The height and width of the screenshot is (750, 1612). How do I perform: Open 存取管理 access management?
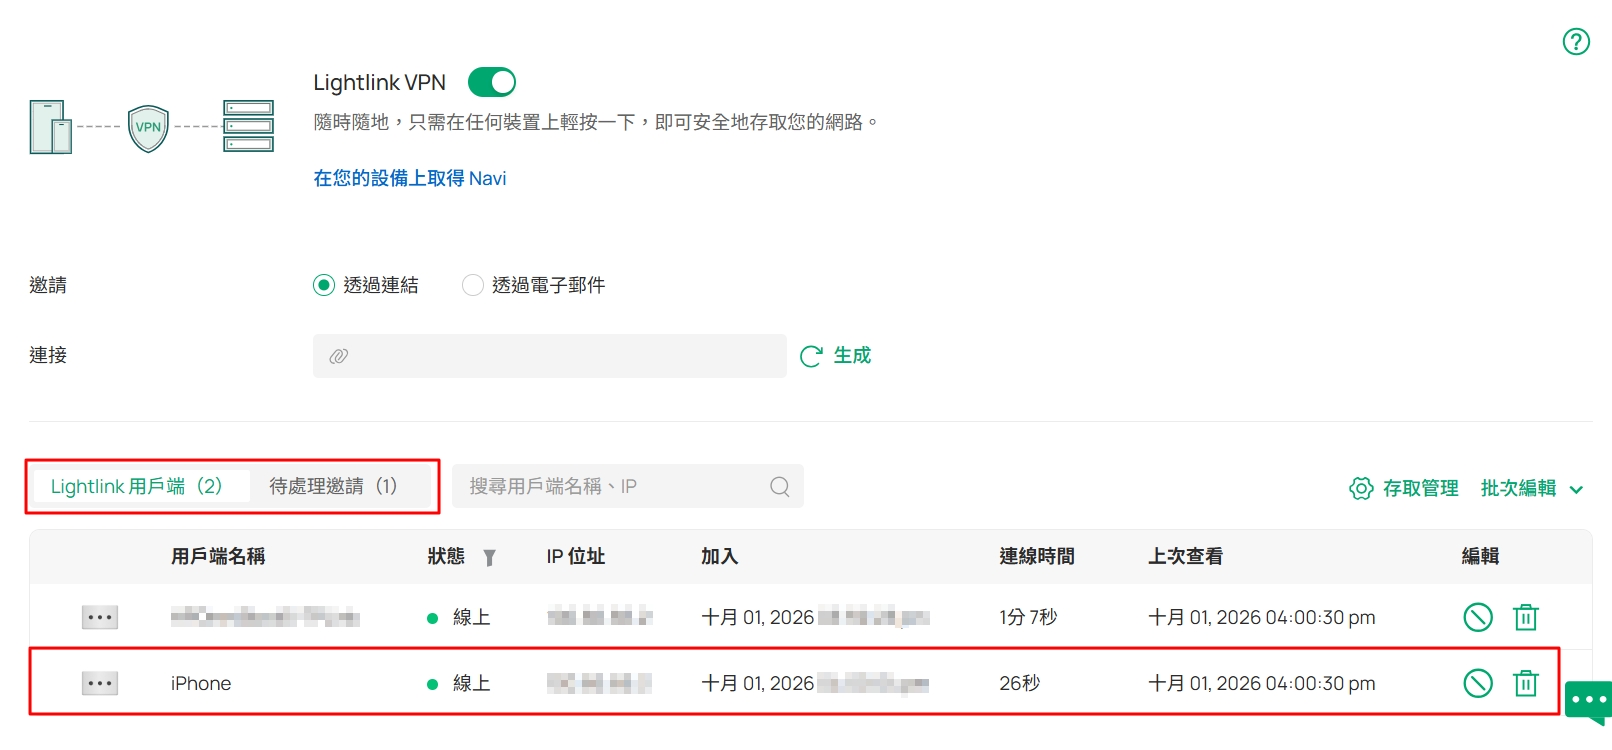point(1420,488)
